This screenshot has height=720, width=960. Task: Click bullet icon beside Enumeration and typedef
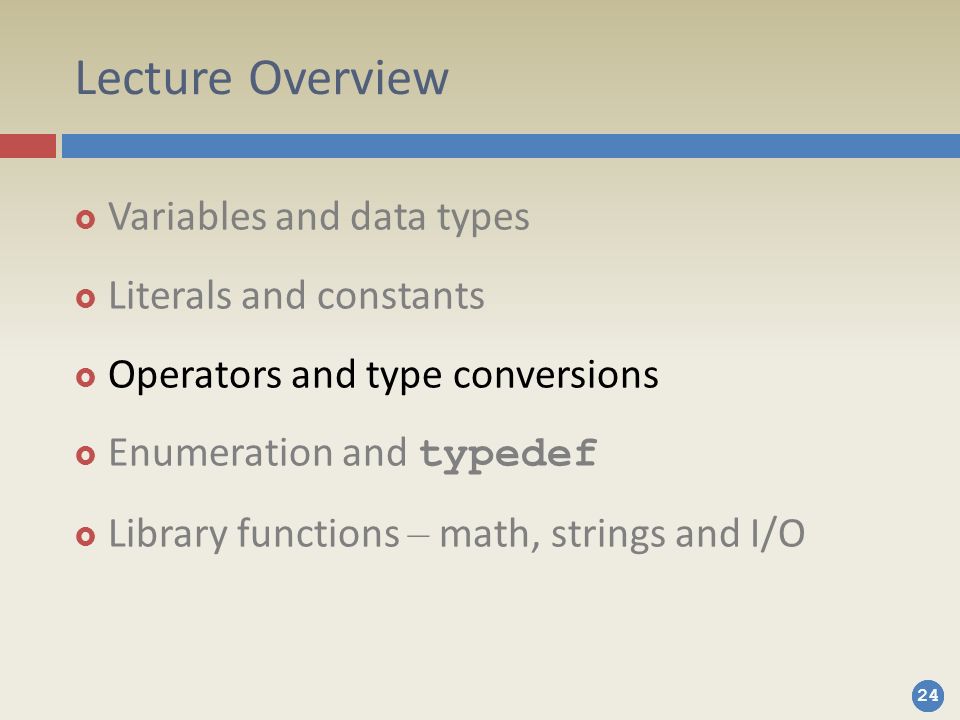coord(86,456)
